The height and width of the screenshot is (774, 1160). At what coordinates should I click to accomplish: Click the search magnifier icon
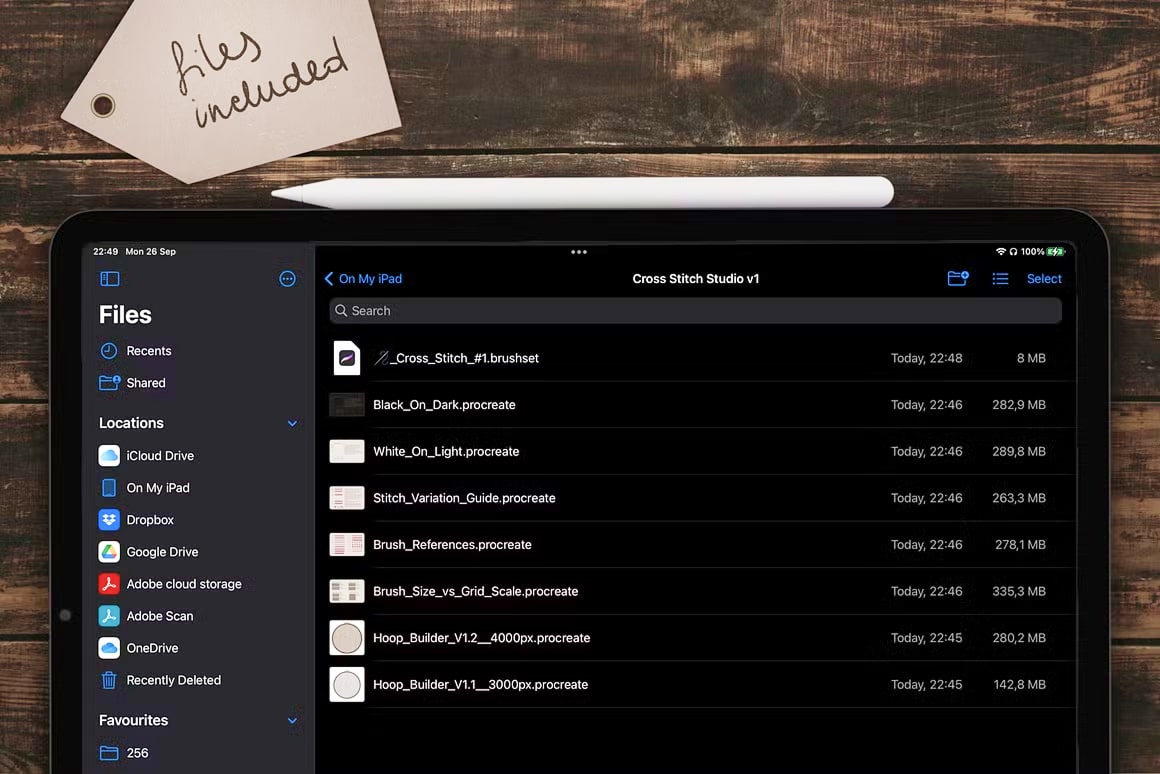point(341,311)
